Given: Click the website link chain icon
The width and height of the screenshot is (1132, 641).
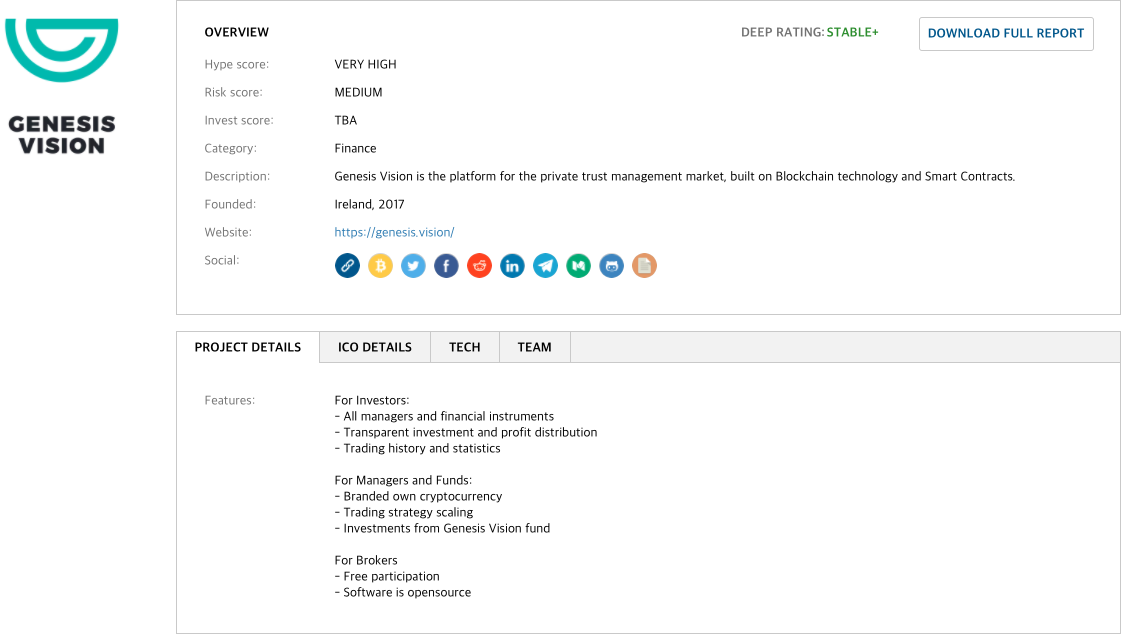Looking at the screenshot, I should pyautogui.click(x=347, y=266).
